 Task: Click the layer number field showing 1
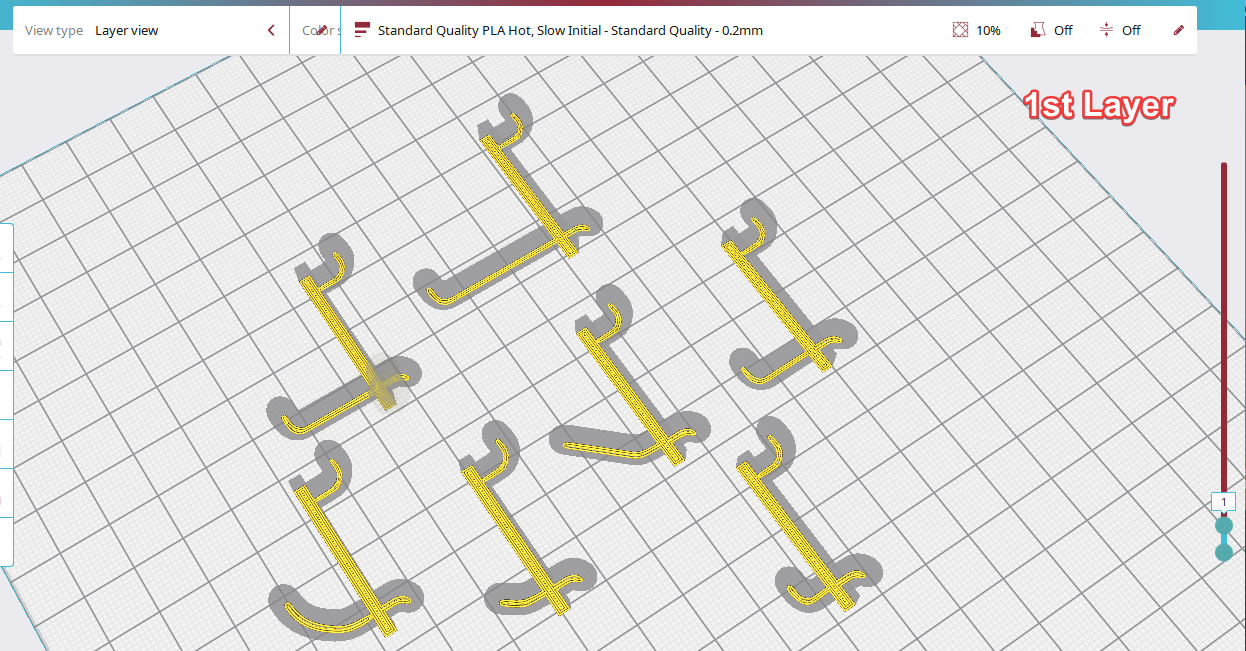(x=1224, y=502)
